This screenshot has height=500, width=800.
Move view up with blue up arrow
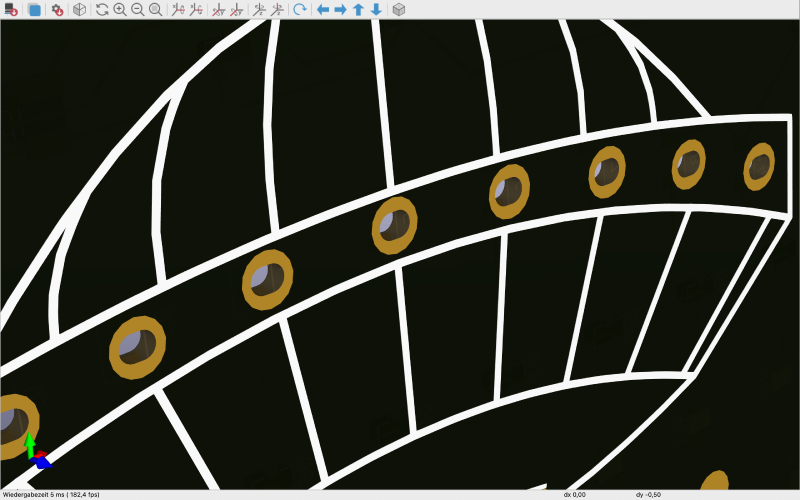click(x=358, y=9)
